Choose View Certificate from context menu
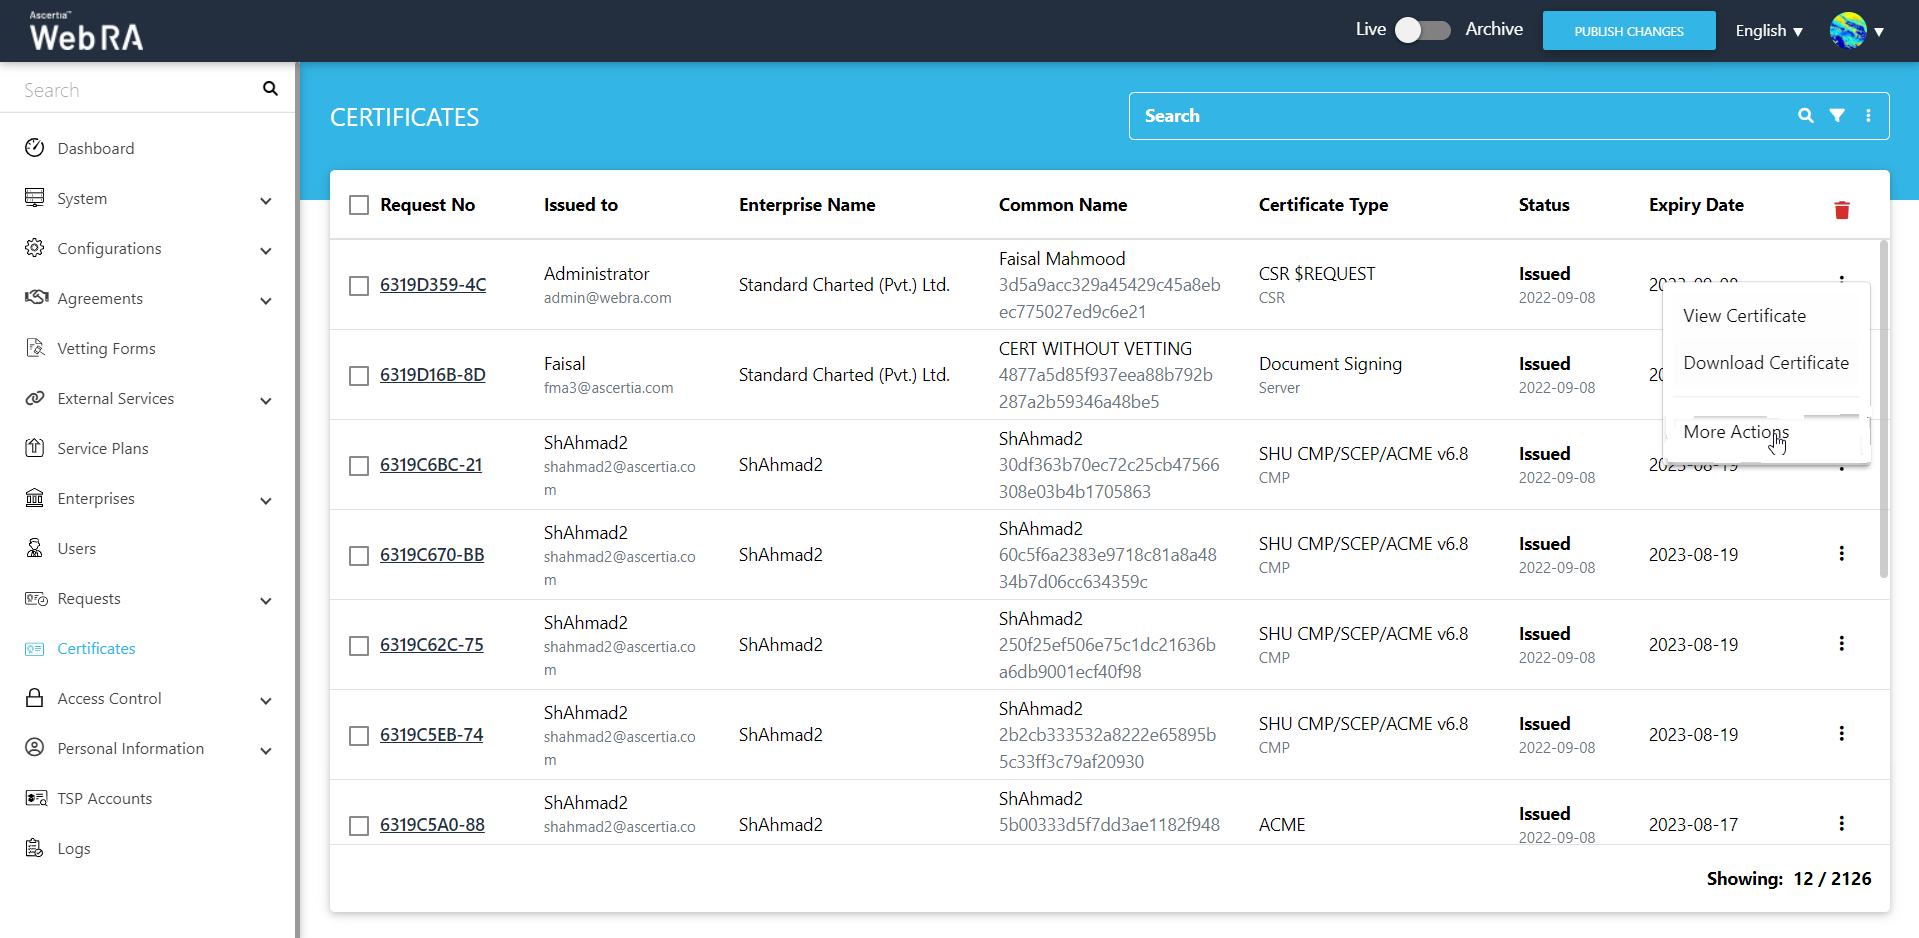Screen dimensions: 1919x938 pos(1744,316)
